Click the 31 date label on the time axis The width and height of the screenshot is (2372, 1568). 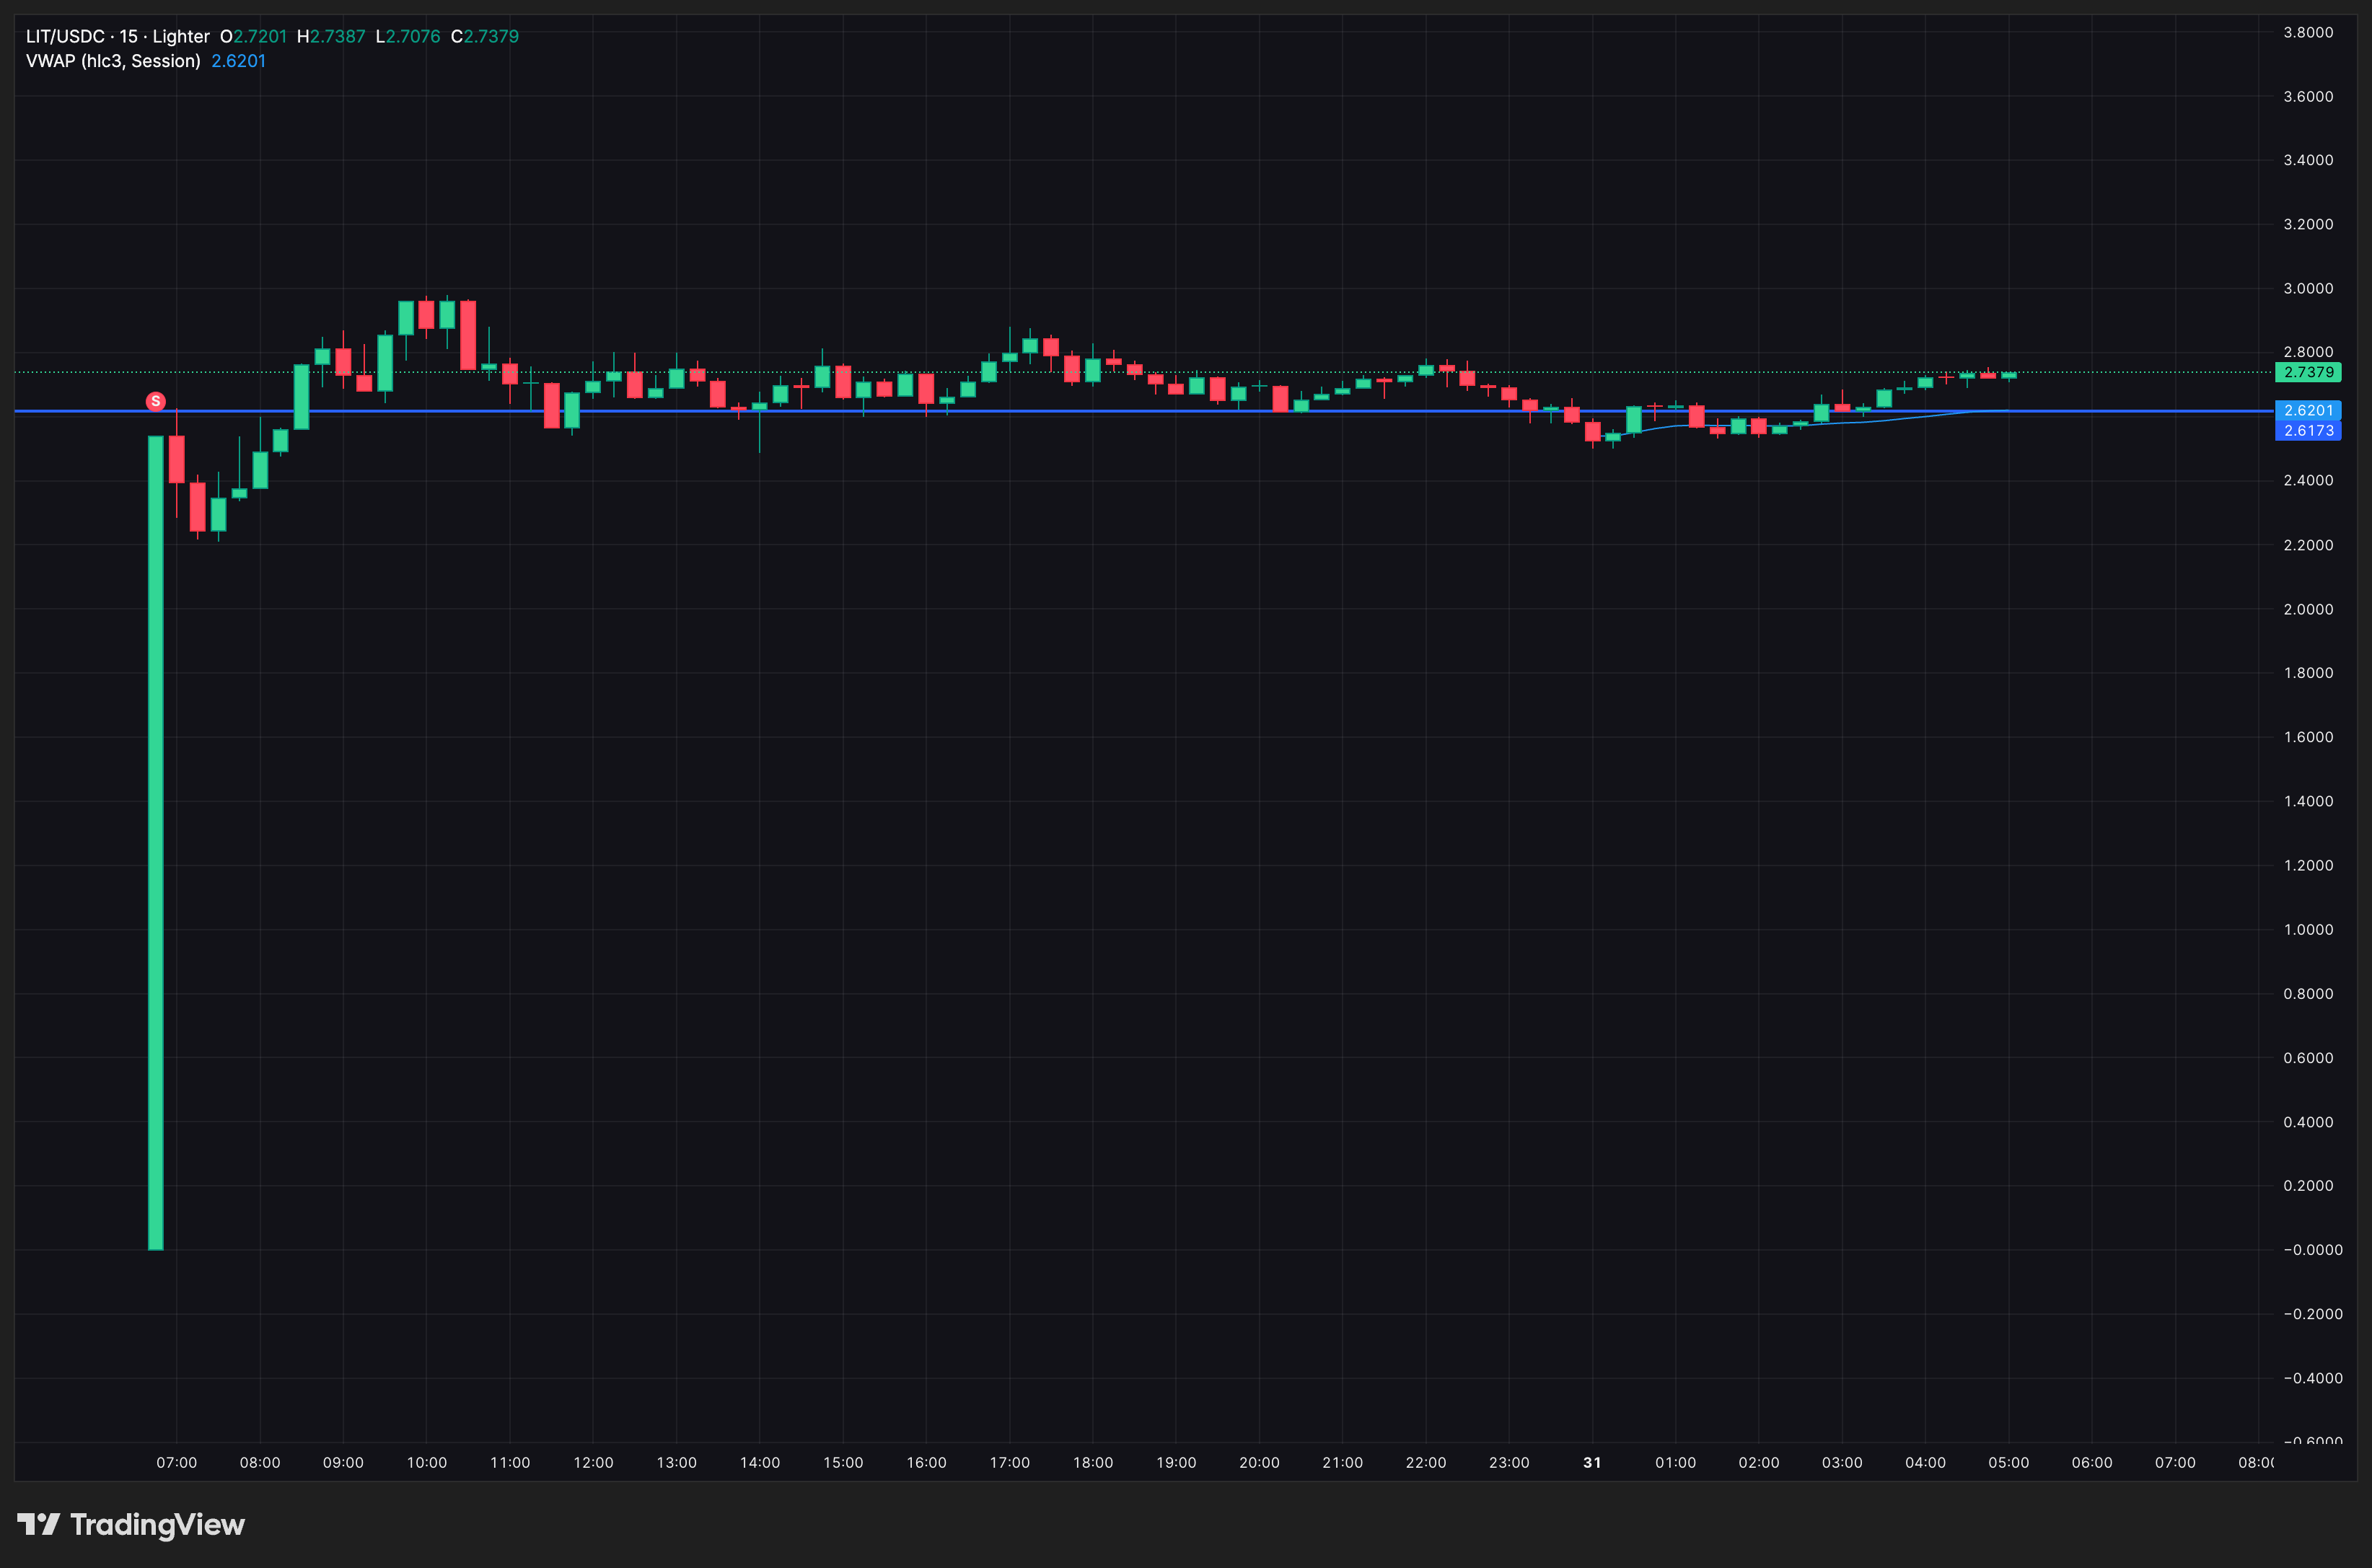pyautogui.click(x=1592, y=1462)
